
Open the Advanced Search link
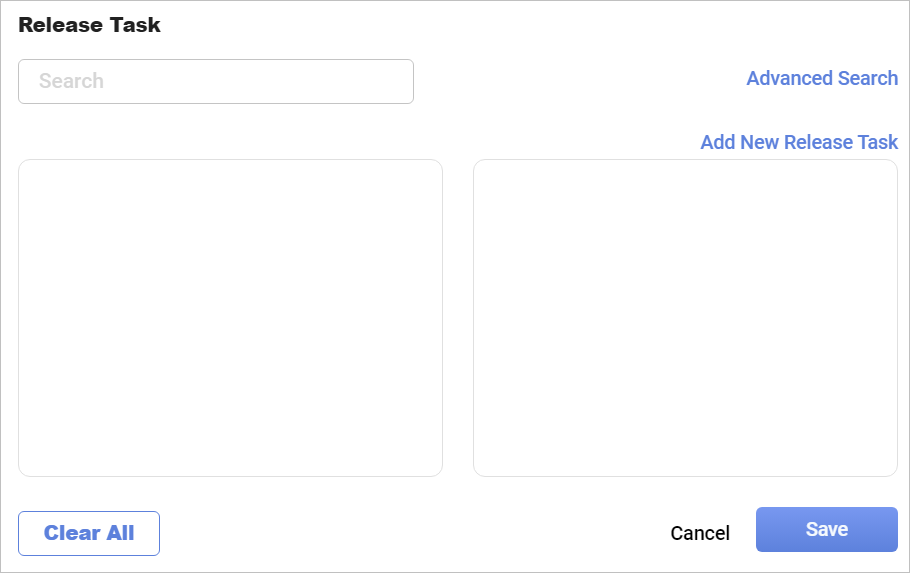[822, 78]
